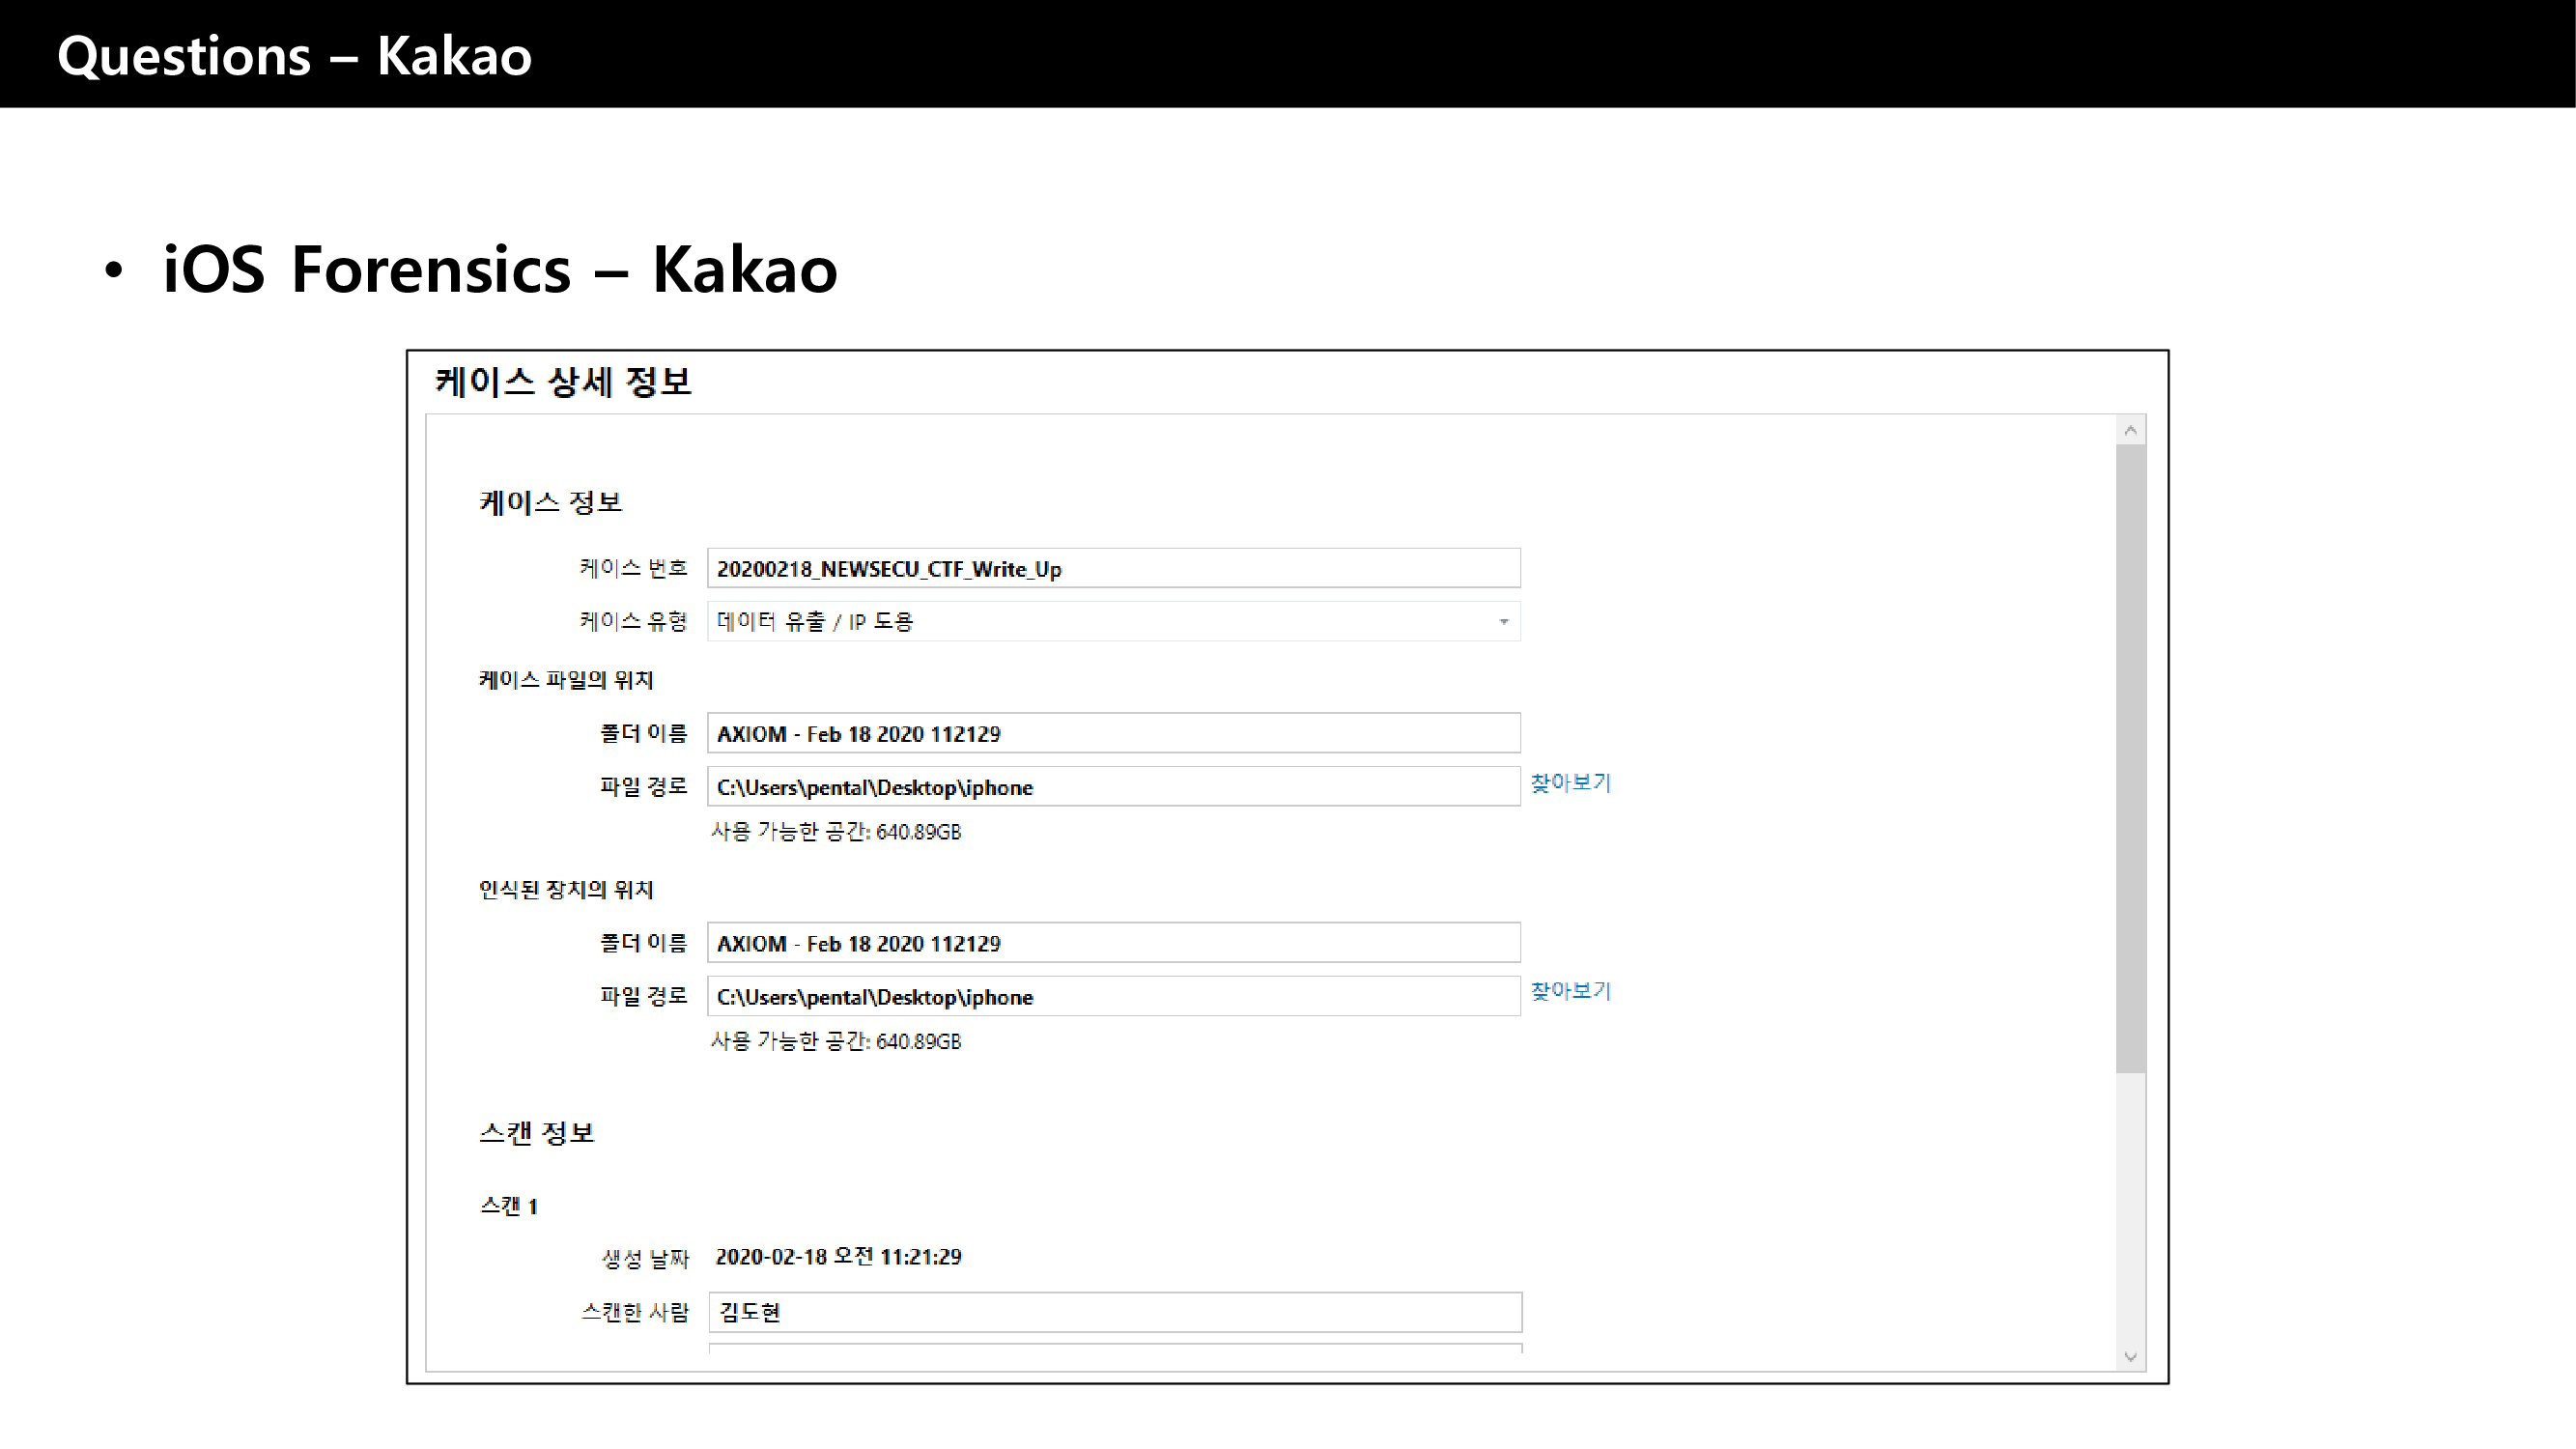Click the 생성 날짜 timestamp value
Viewport: 2576px width, 1449px height.
pos(838,1257)
